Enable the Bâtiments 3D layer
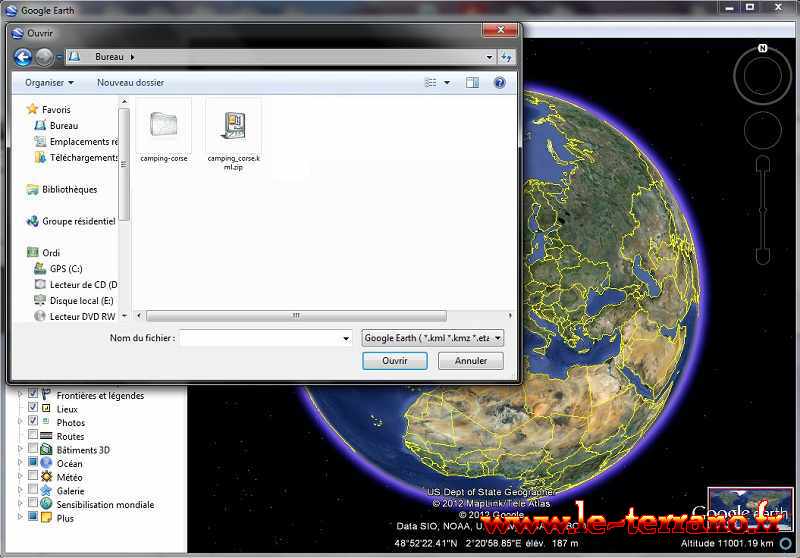Viewport: 800px width, 558px height. 33,448
